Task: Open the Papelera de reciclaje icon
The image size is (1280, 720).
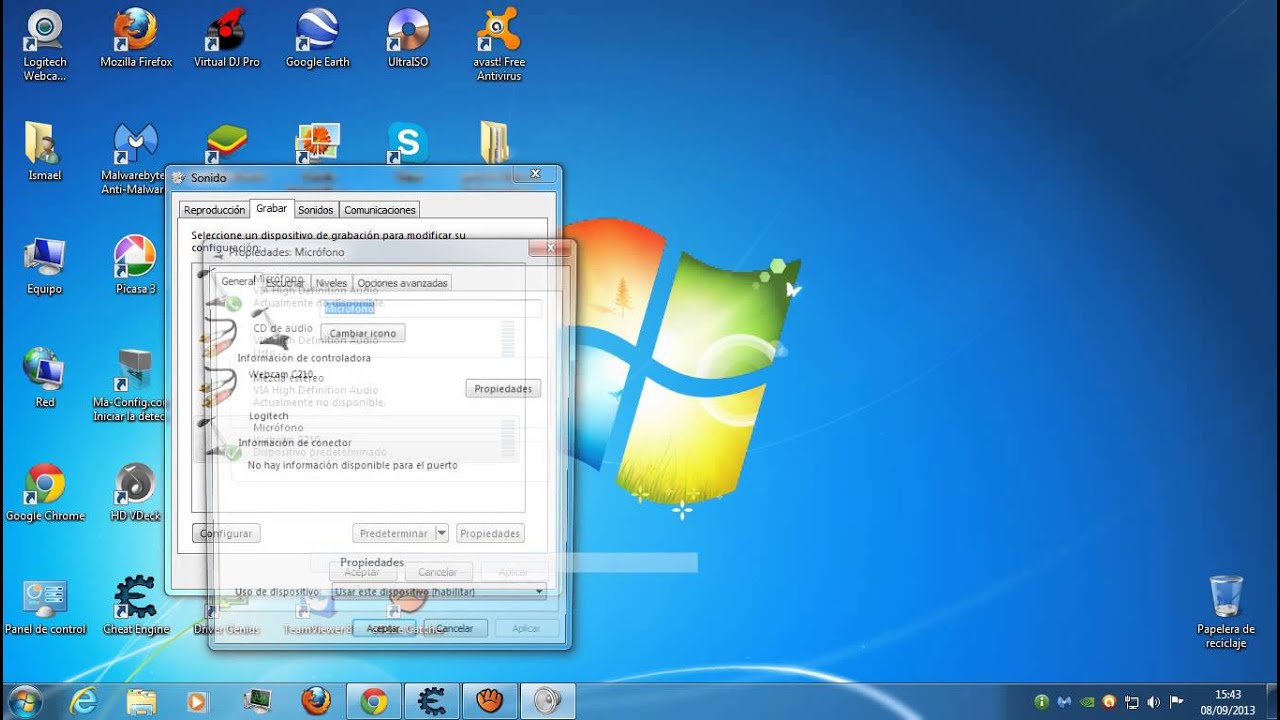Action: [x=1226, y=612]
